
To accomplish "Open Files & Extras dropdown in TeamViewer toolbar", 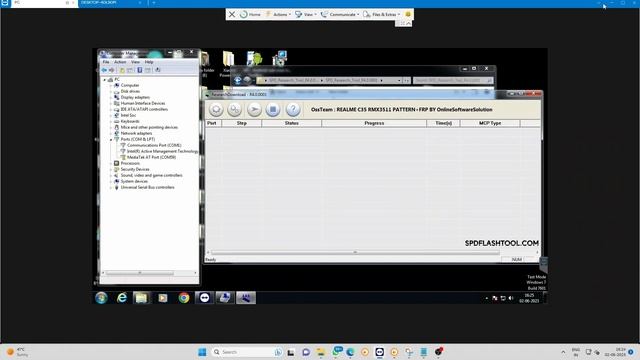I will tap(382, 14).
